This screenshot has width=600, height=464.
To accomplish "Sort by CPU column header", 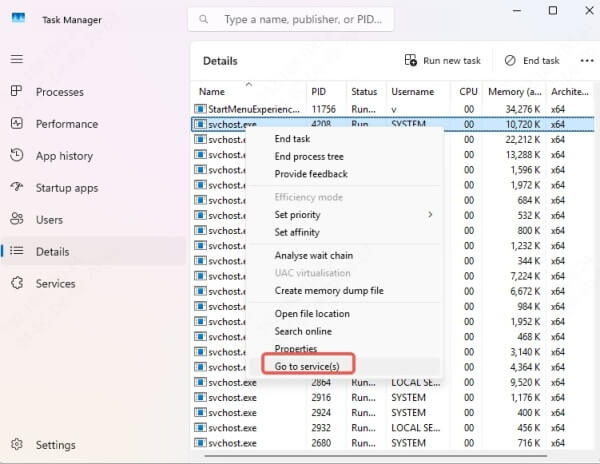I will tap(468, 92).
